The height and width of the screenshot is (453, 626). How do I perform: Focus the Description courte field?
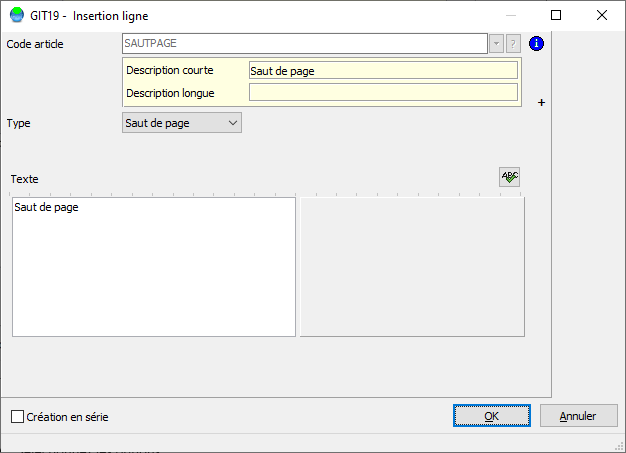(x=383, y=71)
